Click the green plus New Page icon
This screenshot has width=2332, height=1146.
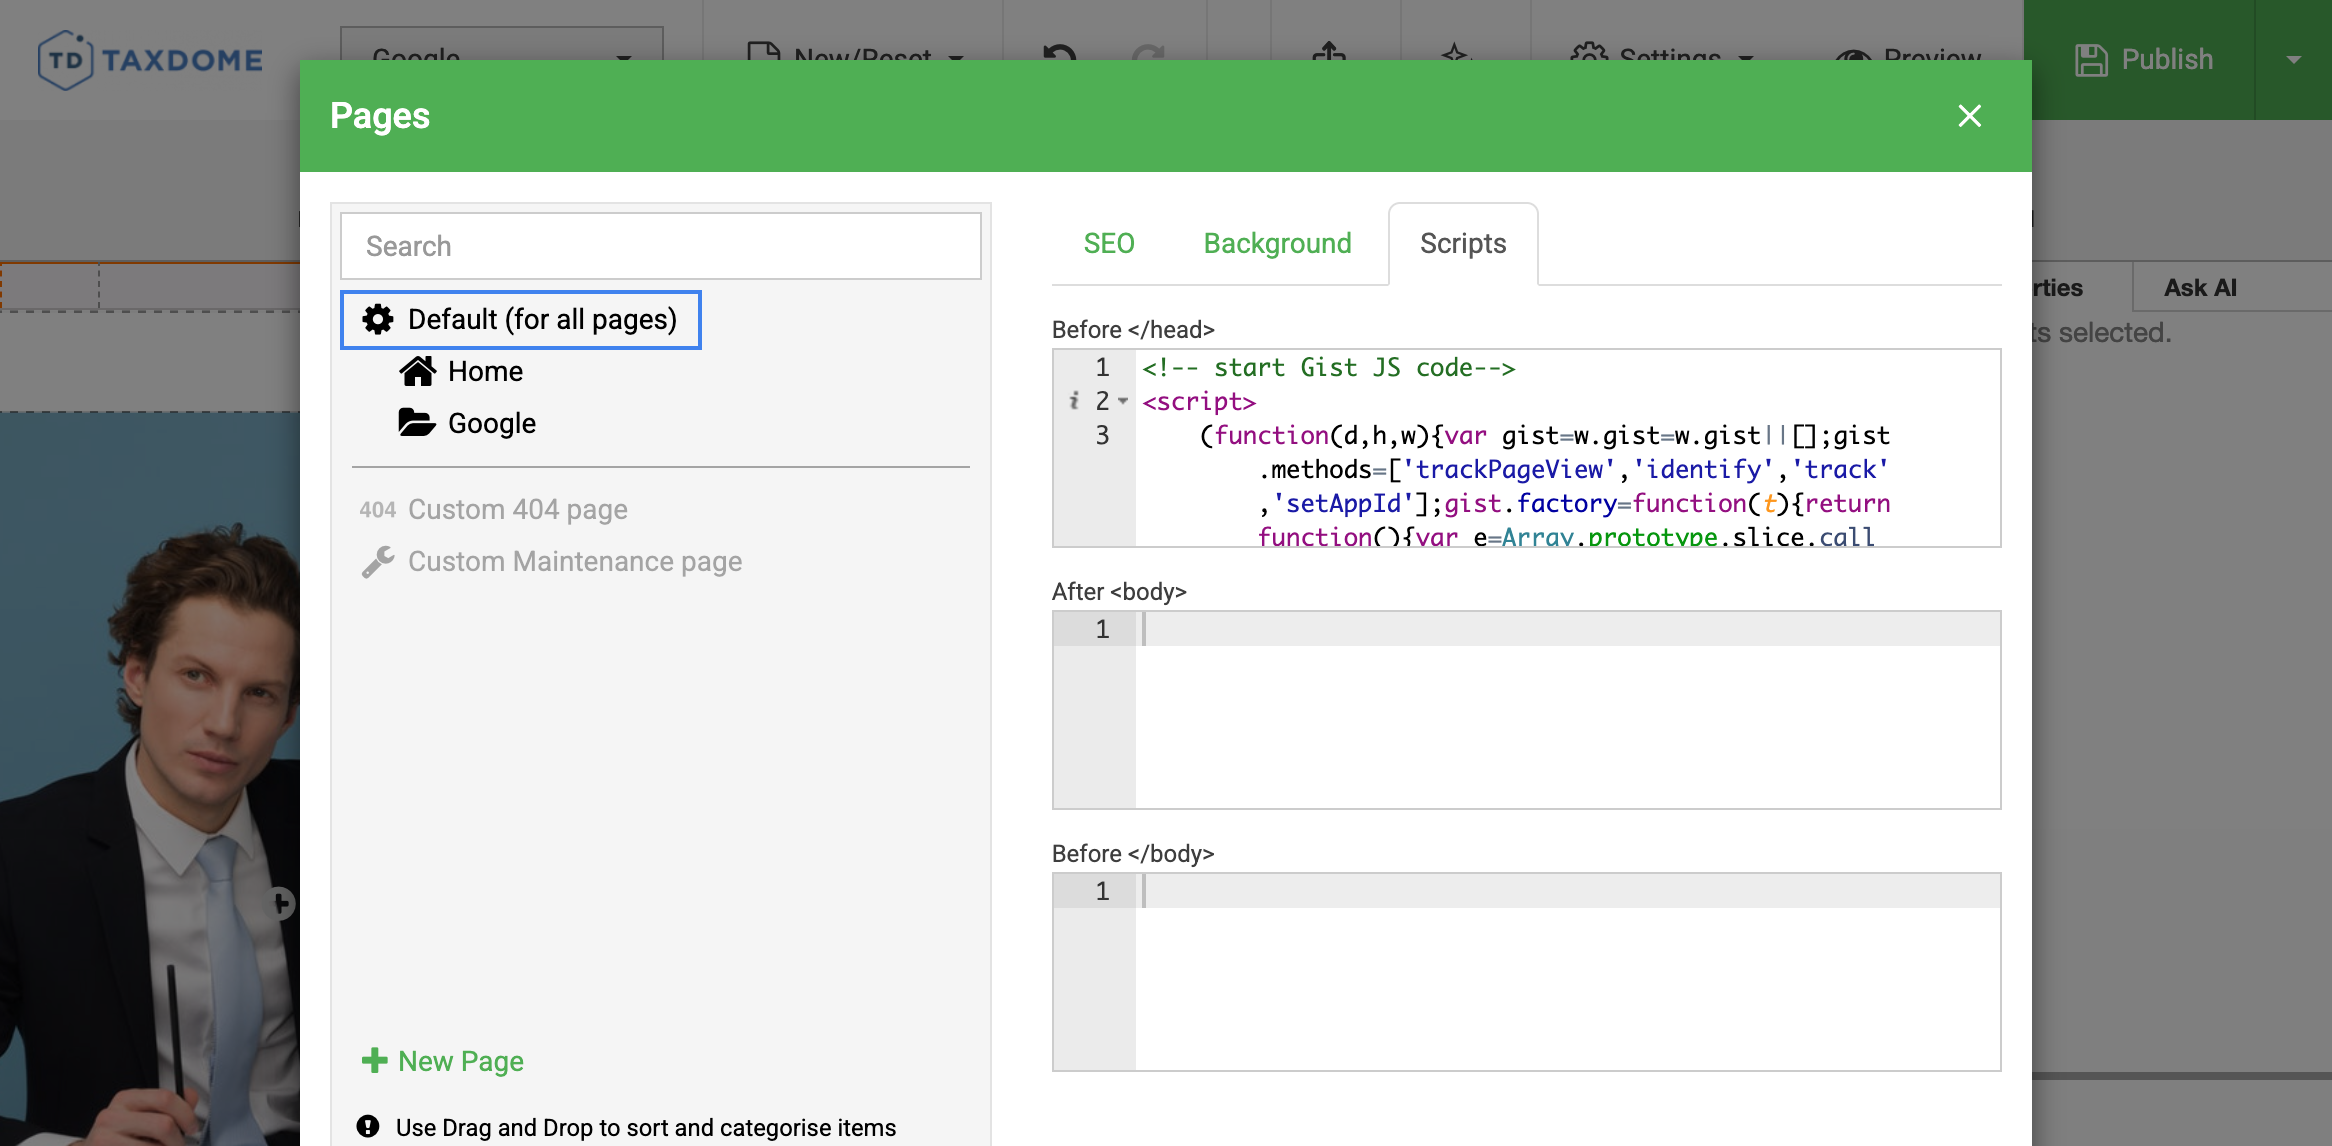[x=374, y=1061]
